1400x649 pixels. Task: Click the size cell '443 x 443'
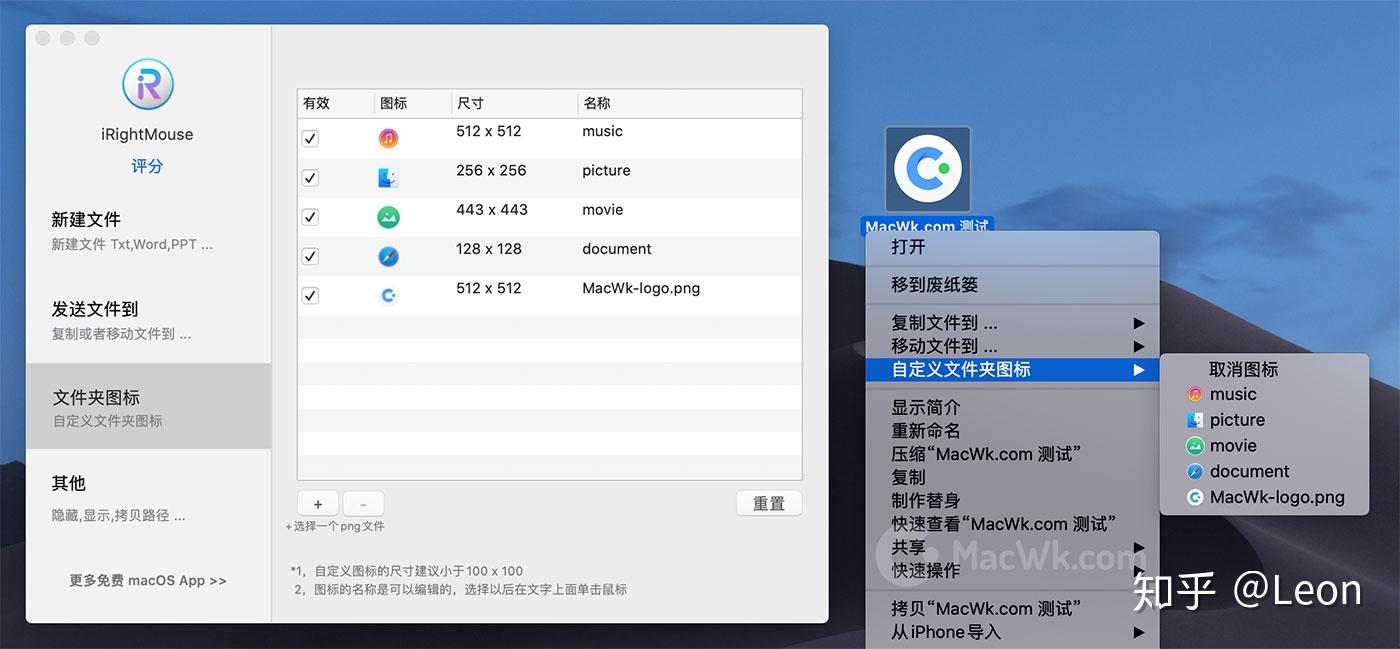click(491, 209)
